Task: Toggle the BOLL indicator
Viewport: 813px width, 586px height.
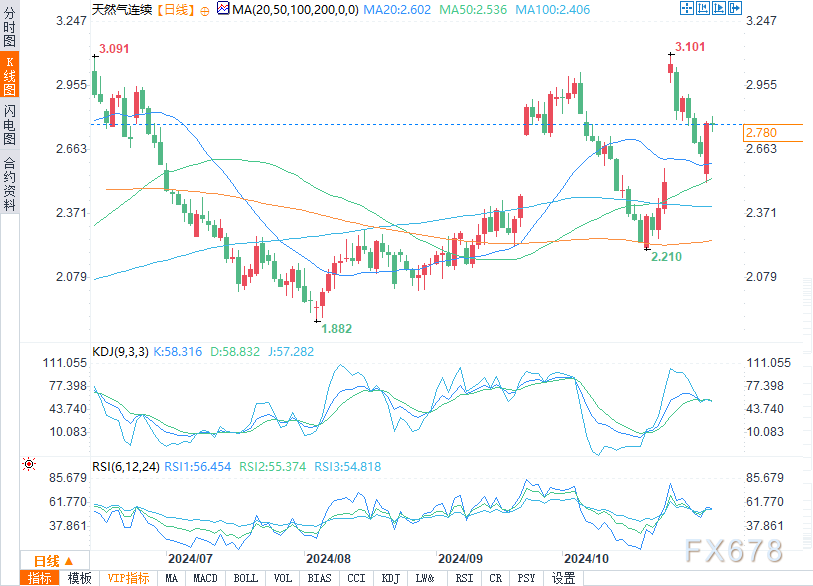Action: pyautogui.click(x=245, y=578)
